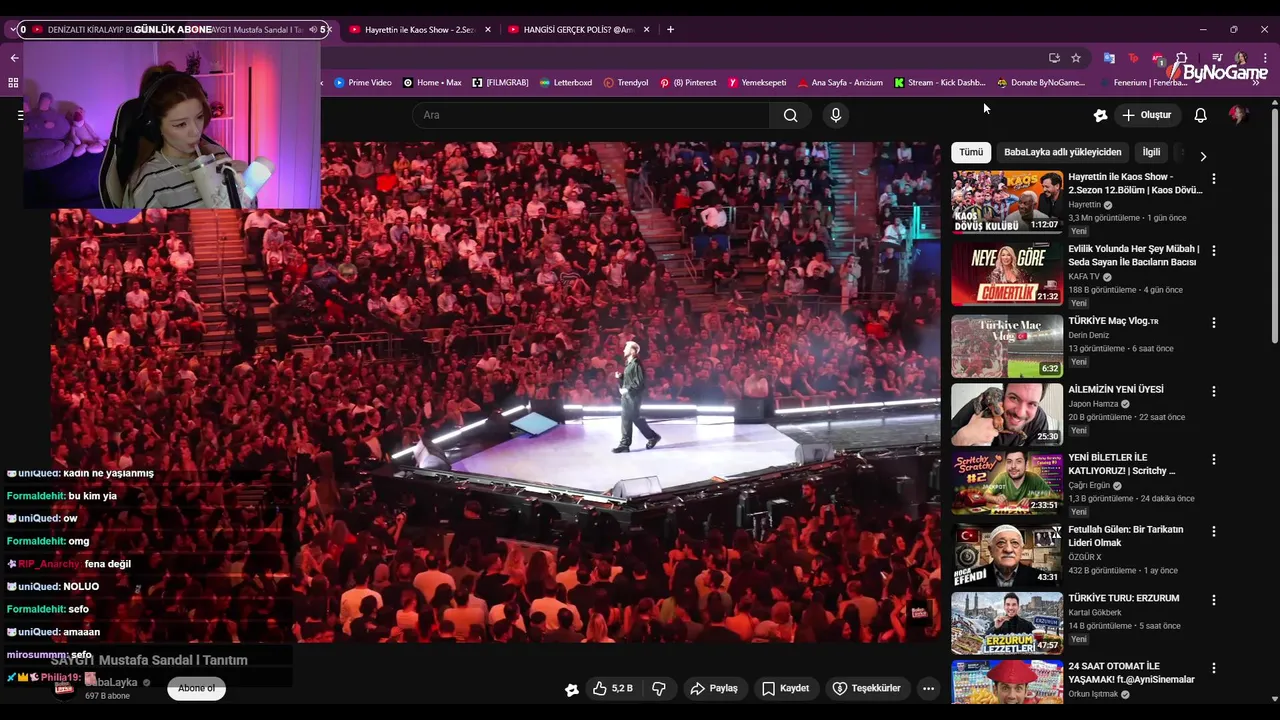The width and height of the screenshot is (1280, 720).
Task: Show more bookmarks with the overflow chevron
Action: (x=1256, y=83)
